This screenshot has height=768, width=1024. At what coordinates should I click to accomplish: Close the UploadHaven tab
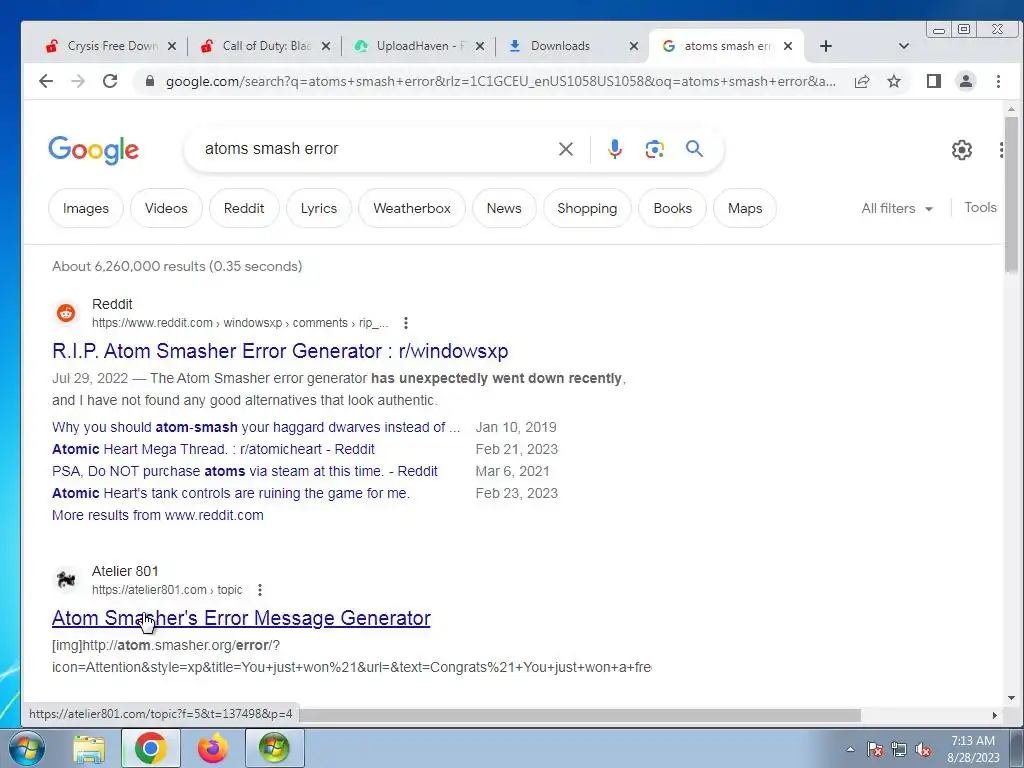[480, 46]
